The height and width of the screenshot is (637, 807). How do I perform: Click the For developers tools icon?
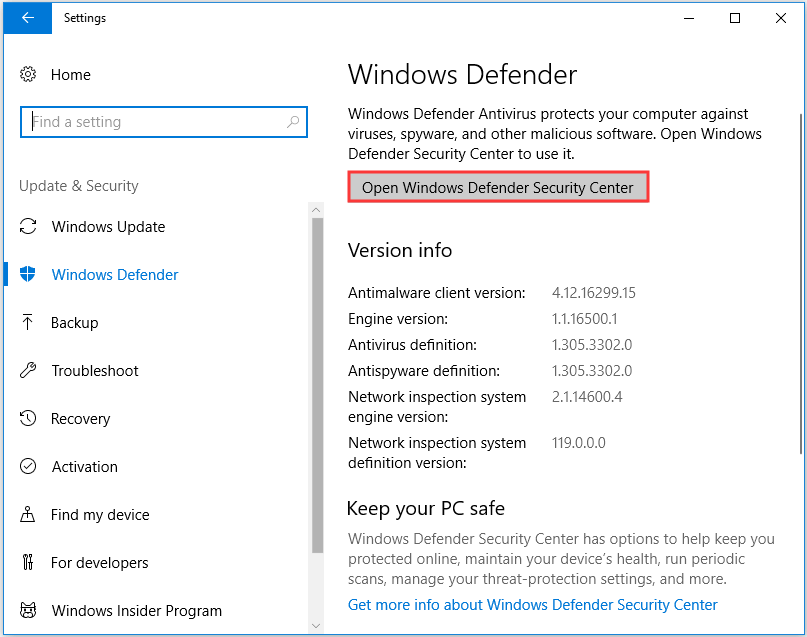28,562
